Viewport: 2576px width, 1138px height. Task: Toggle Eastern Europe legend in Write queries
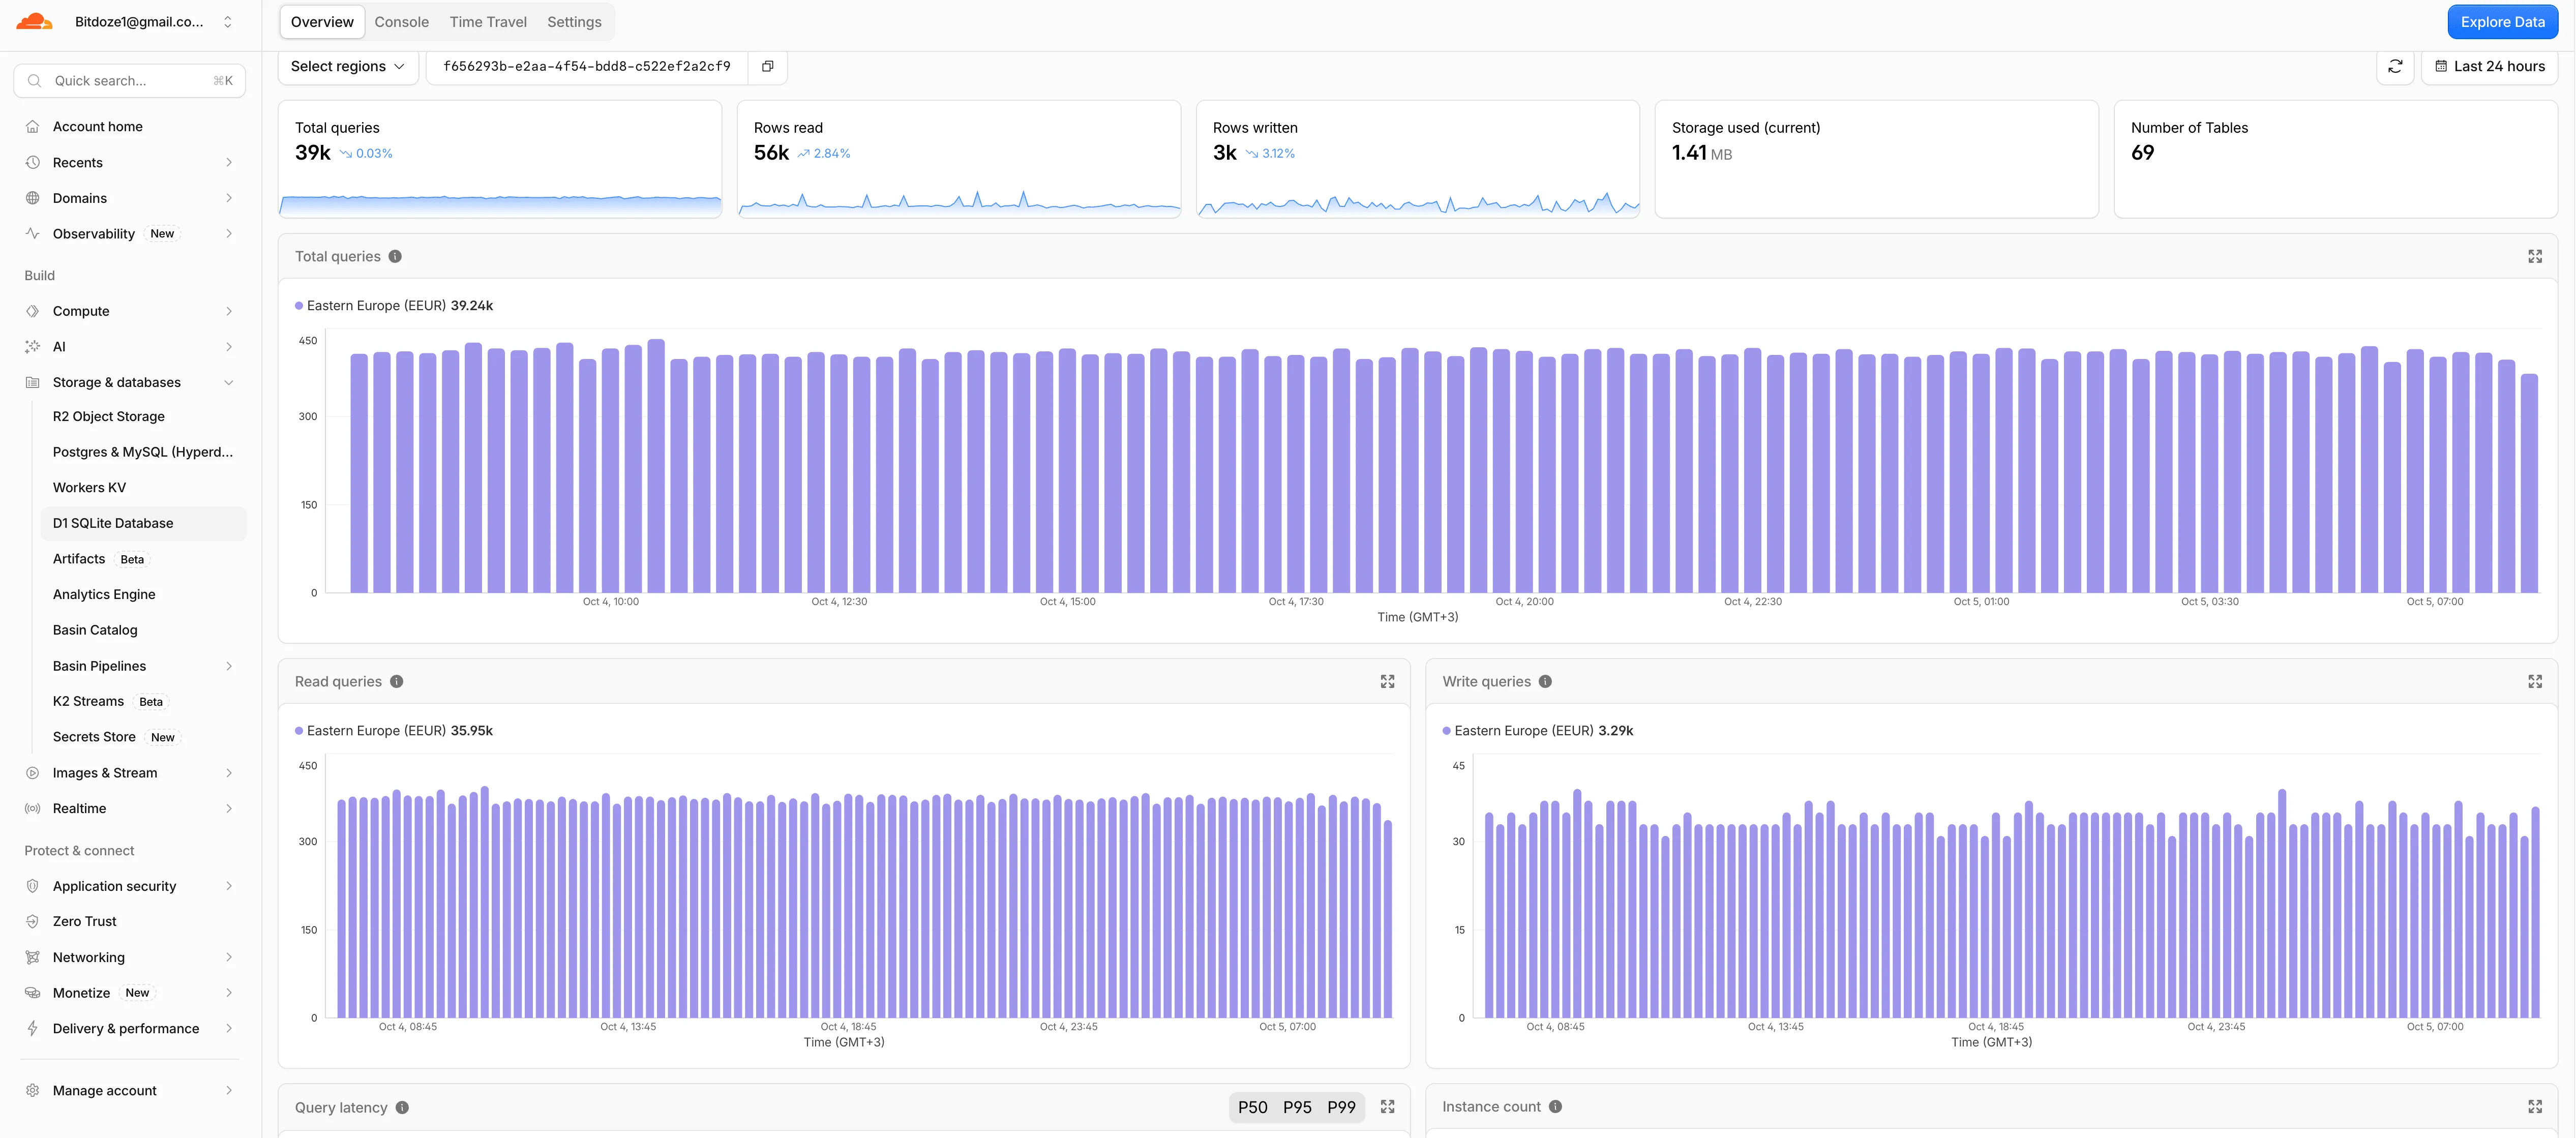[1538, 730]
